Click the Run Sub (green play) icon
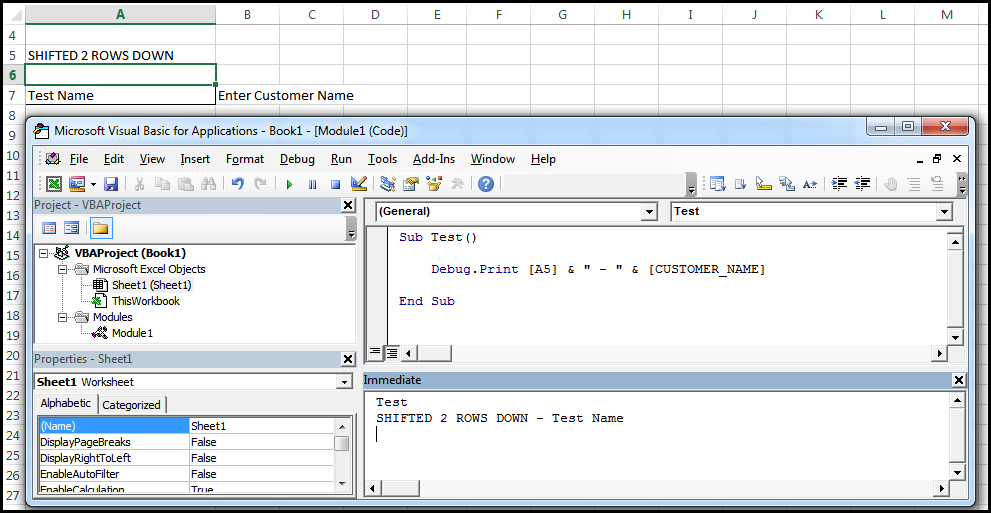The height and width of the screenshot is (513, 991). click(289, 184)
